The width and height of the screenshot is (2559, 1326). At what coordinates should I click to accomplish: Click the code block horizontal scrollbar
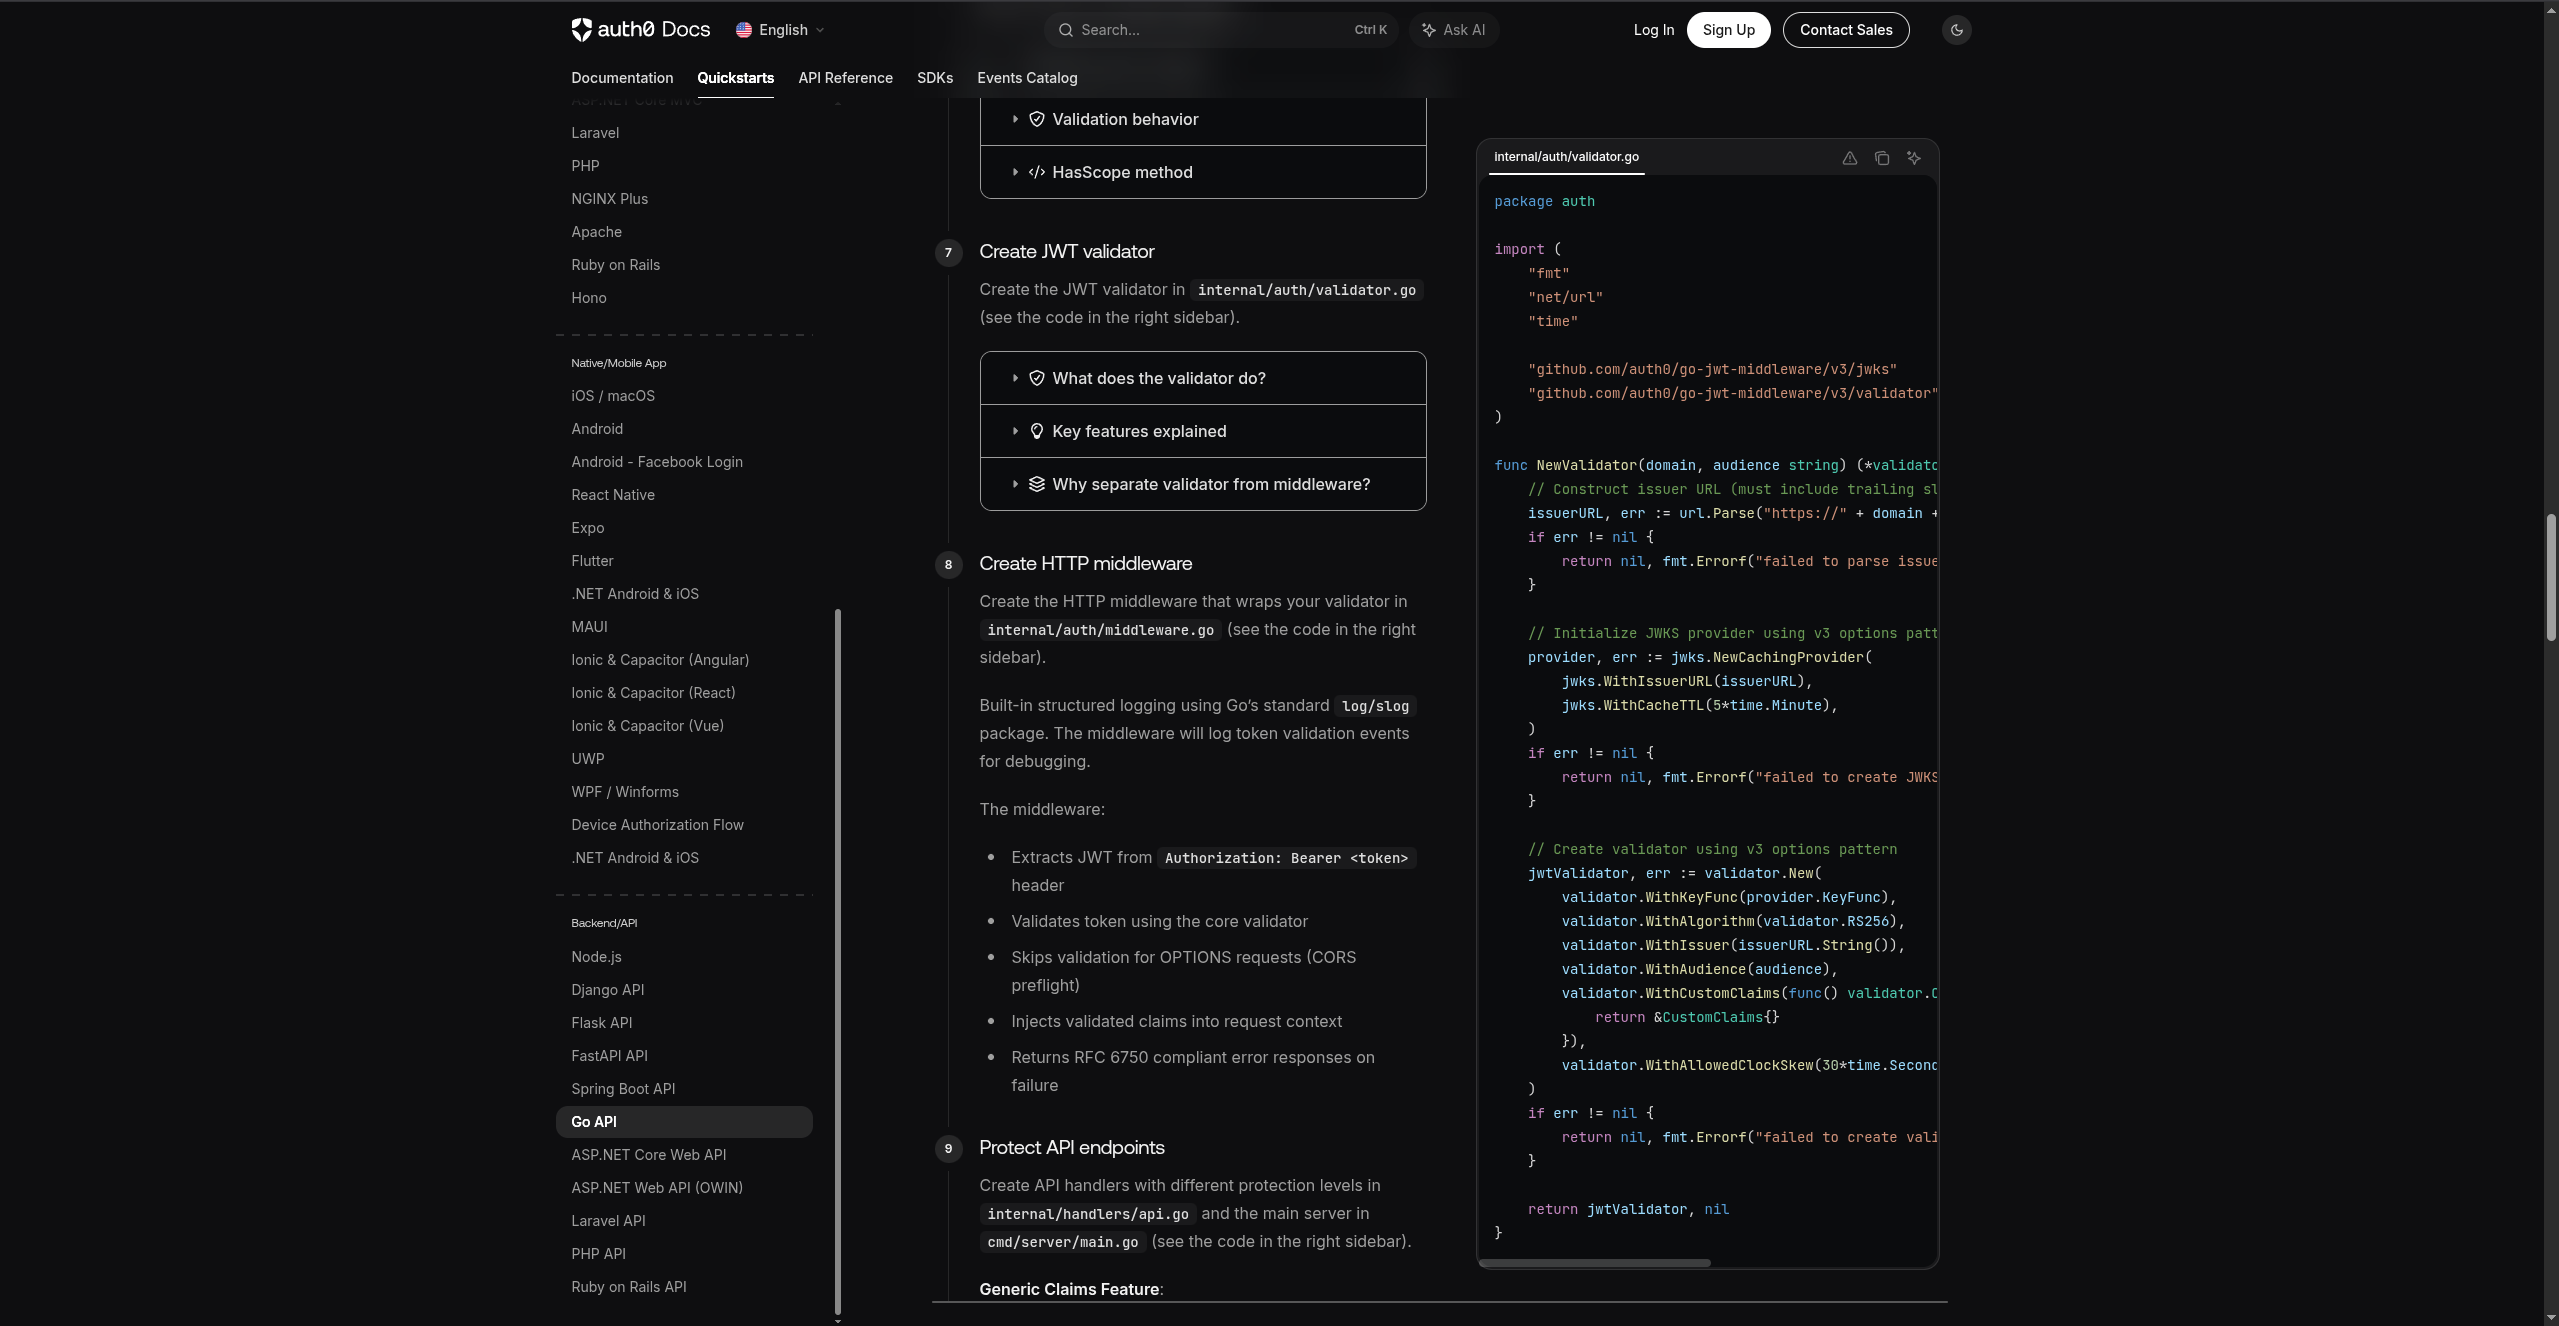[x=1594, y=1263]
